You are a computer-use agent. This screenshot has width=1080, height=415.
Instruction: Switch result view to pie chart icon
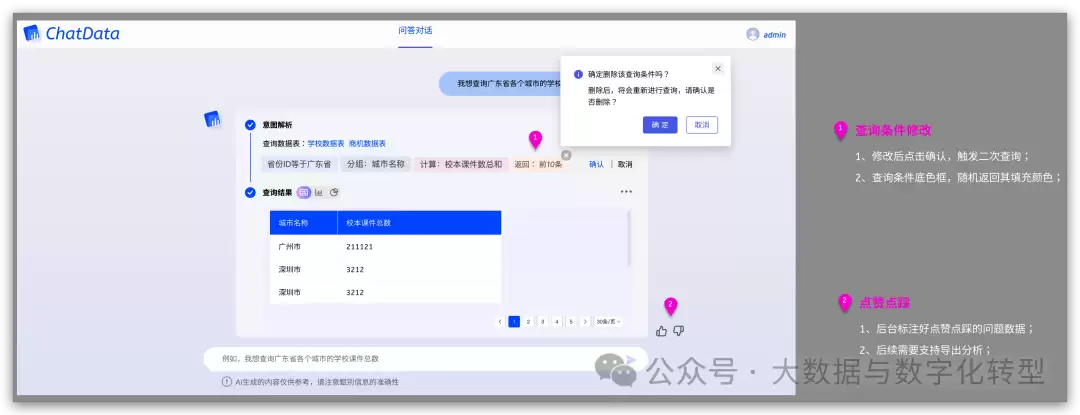coord(334,193)
